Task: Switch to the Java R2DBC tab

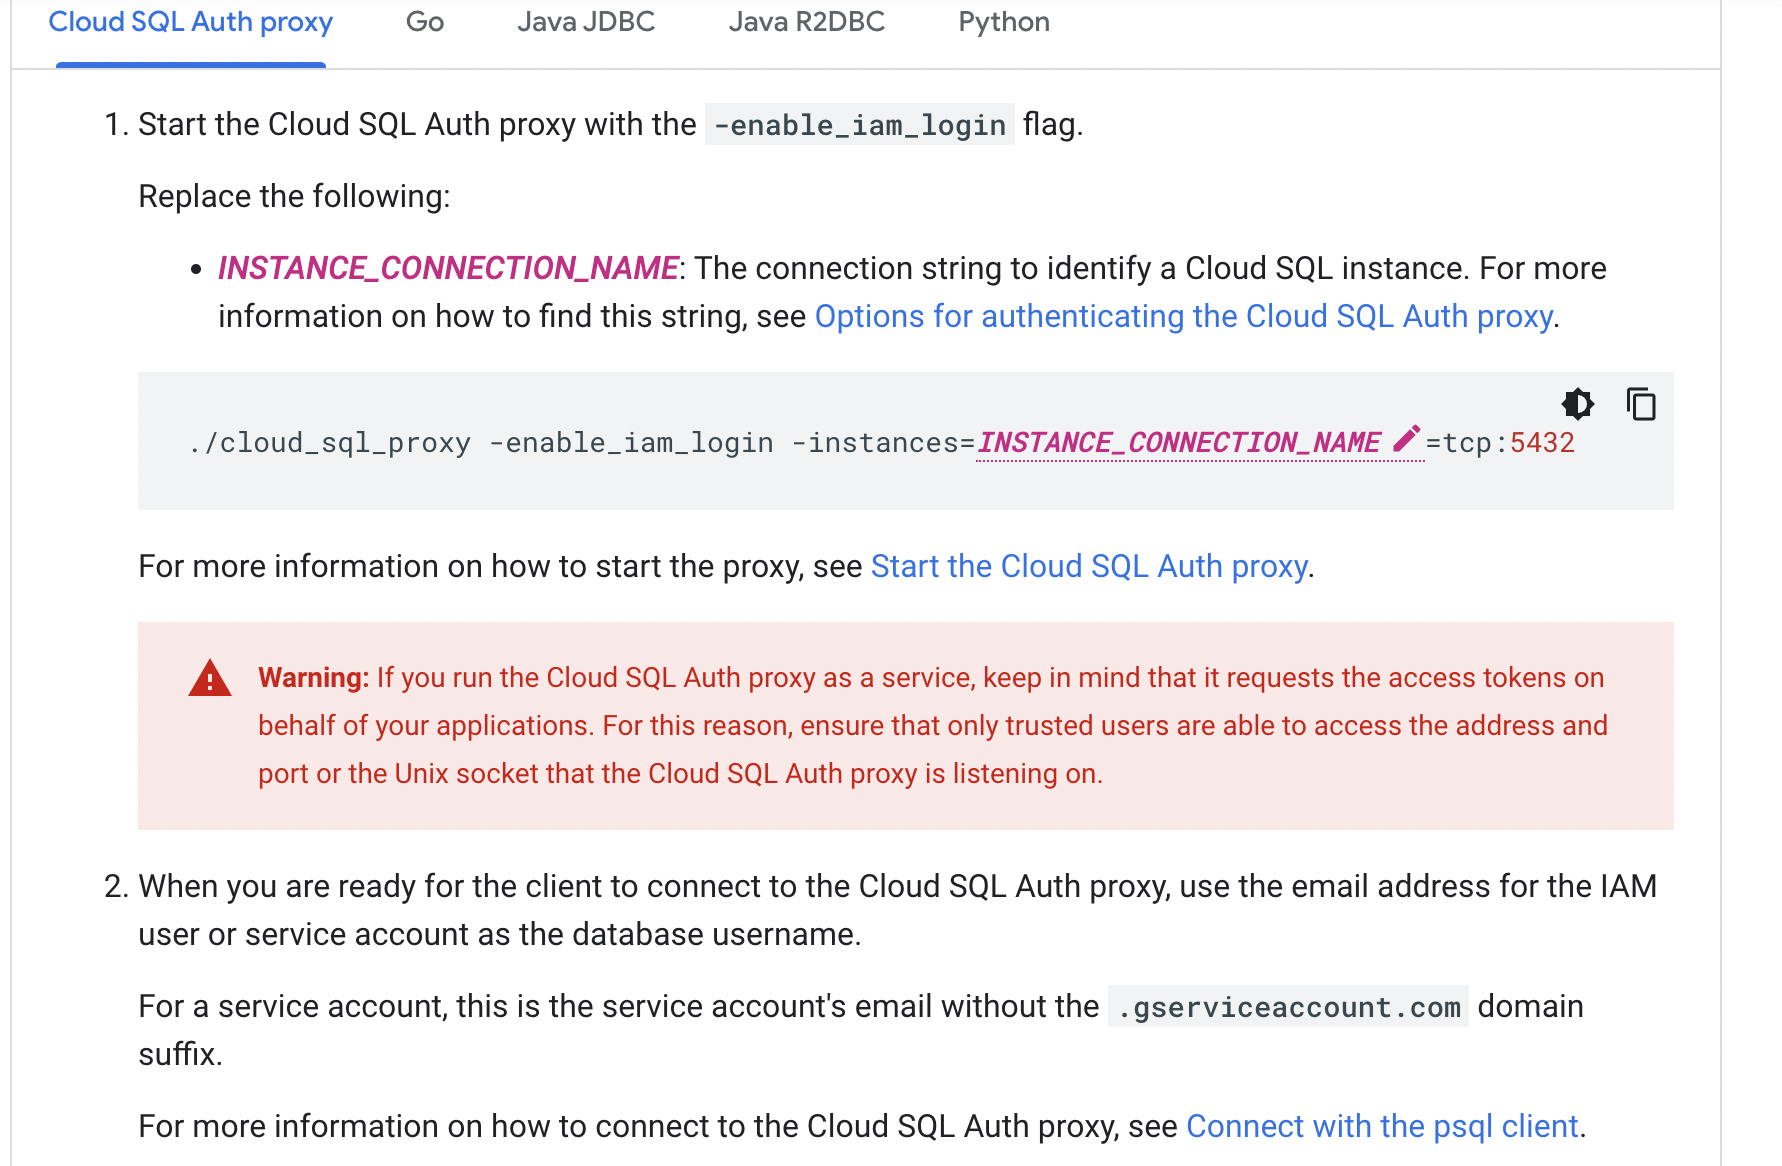Action: (807, 22)
